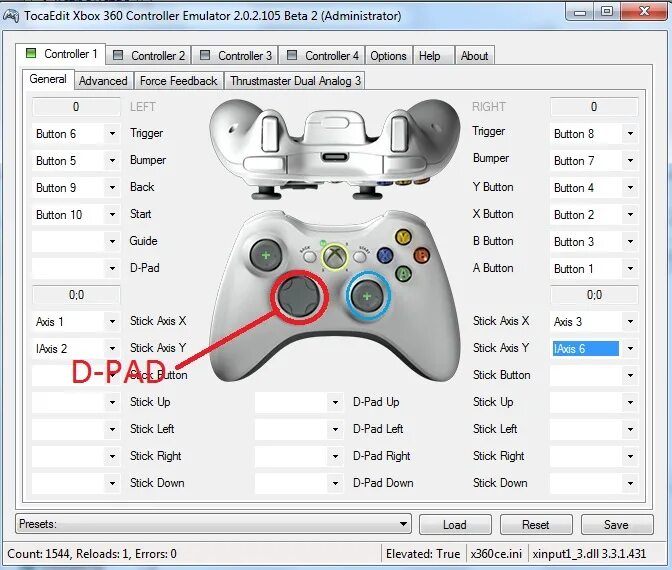Open the left Stick Up dropdown

(112, 402)
